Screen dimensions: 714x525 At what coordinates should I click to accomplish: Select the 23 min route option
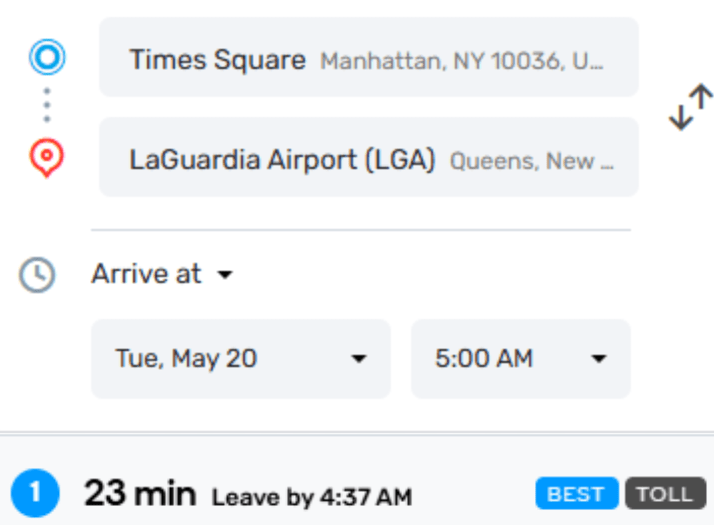140,493
